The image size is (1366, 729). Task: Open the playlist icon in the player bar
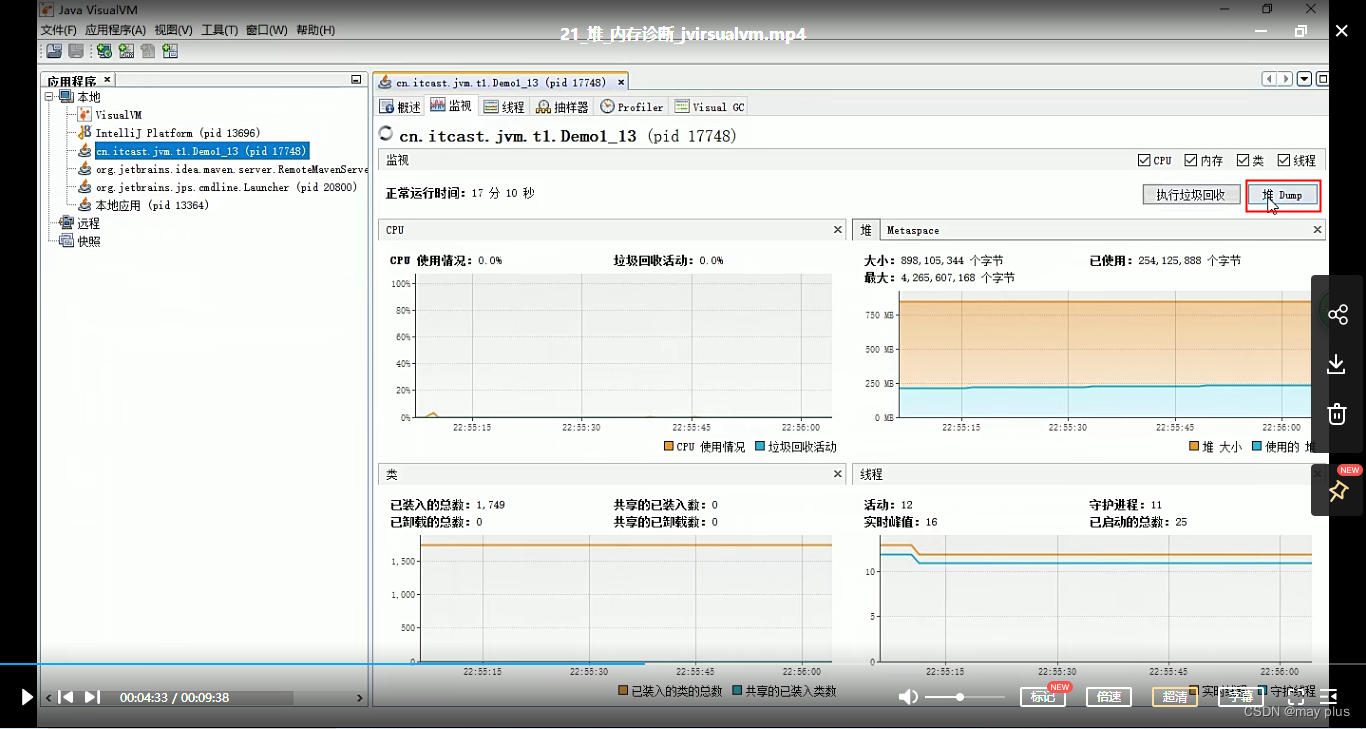(1329, 696)
